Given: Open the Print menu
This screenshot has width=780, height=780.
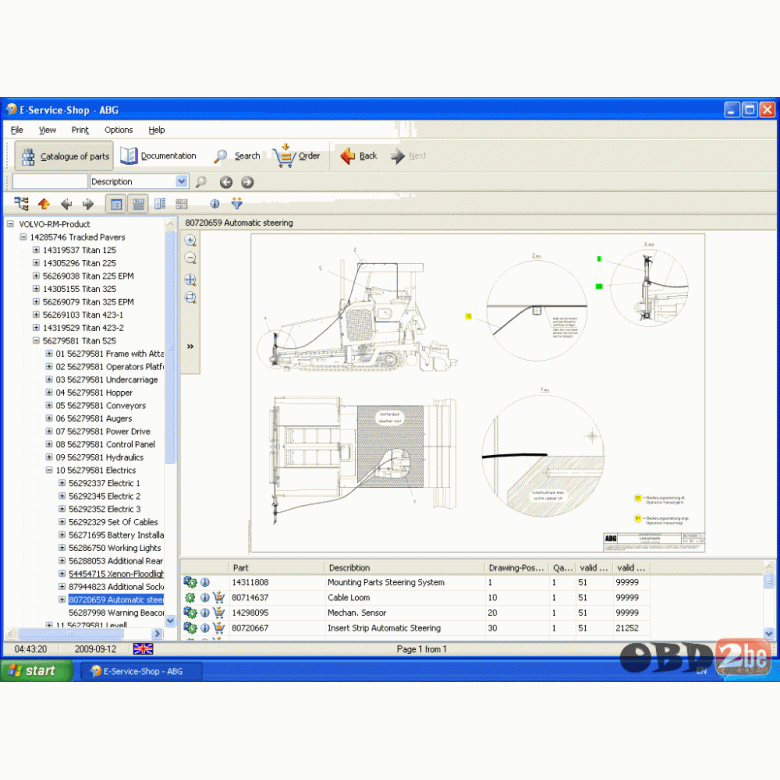Looking at the screenshot, I should click(80, 130).
